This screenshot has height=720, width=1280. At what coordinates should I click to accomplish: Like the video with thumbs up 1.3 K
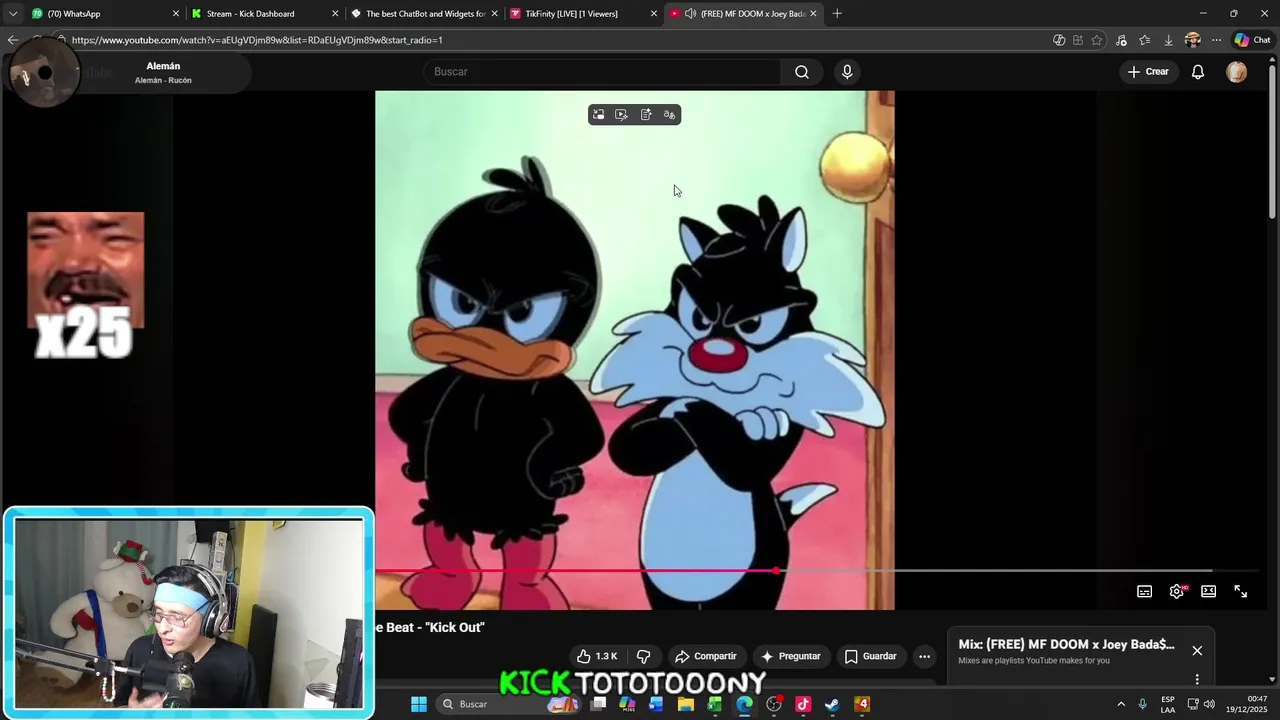(596, 656)
